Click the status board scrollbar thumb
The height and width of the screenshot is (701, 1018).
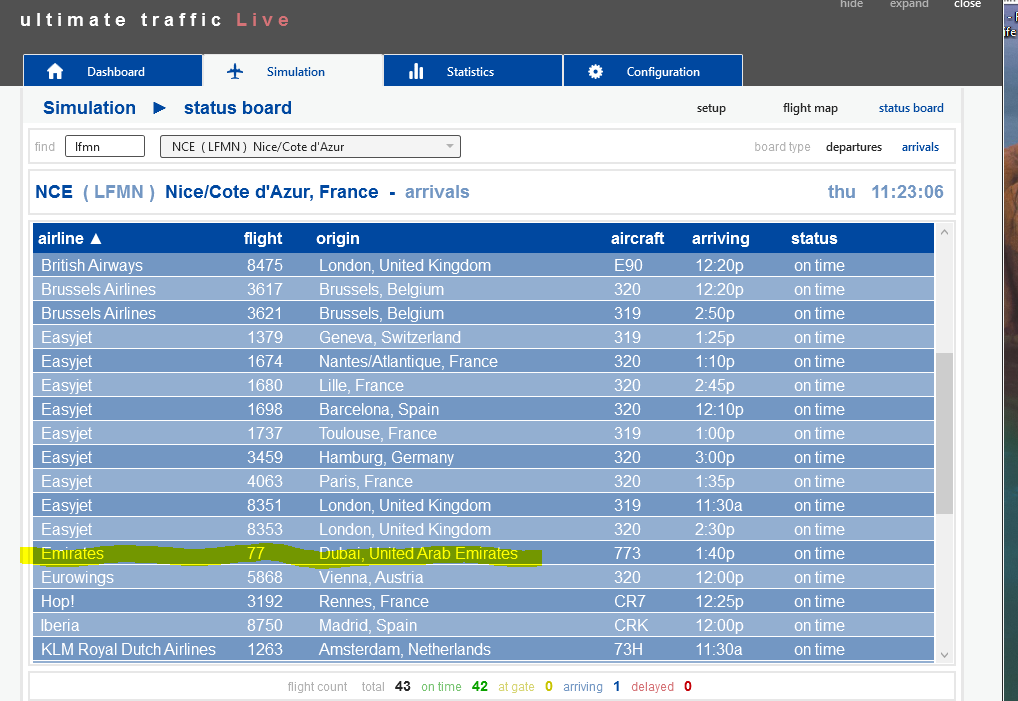pos(945,434)
